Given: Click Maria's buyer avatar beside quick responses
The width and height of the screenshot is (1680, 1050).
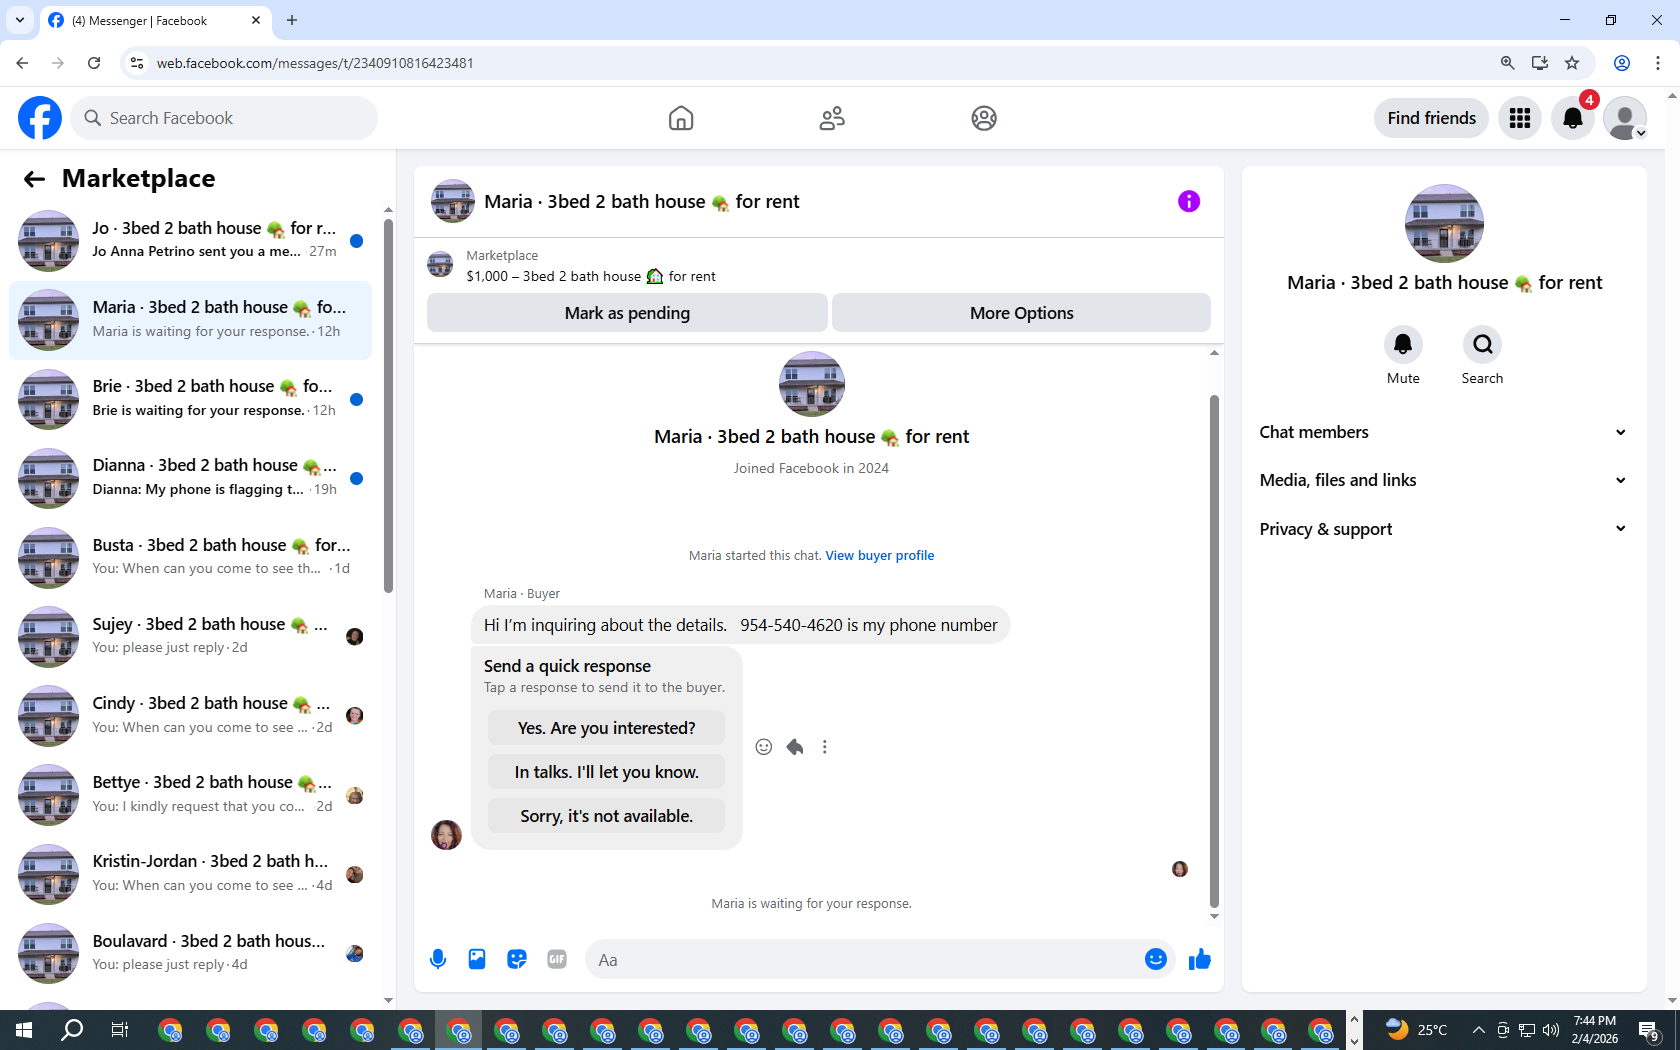Looking at the screenshot, I should [446, 834].
